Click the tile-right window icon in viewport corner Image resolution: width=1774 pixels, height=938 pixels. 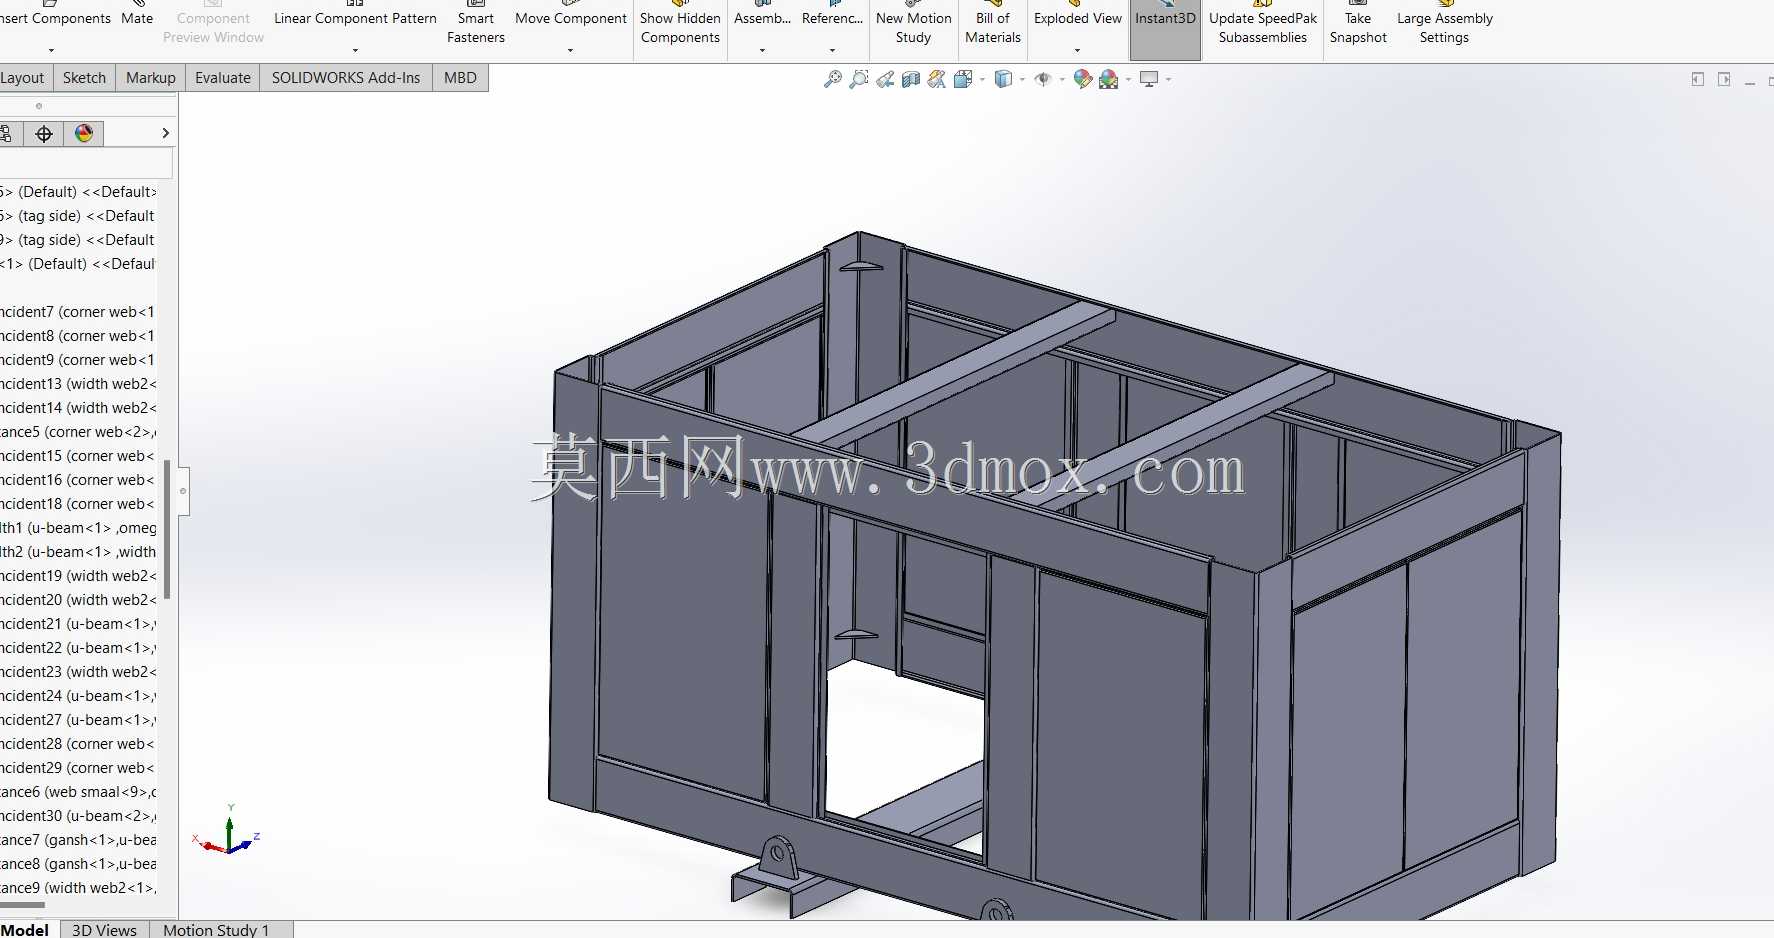pos(1724,79)
